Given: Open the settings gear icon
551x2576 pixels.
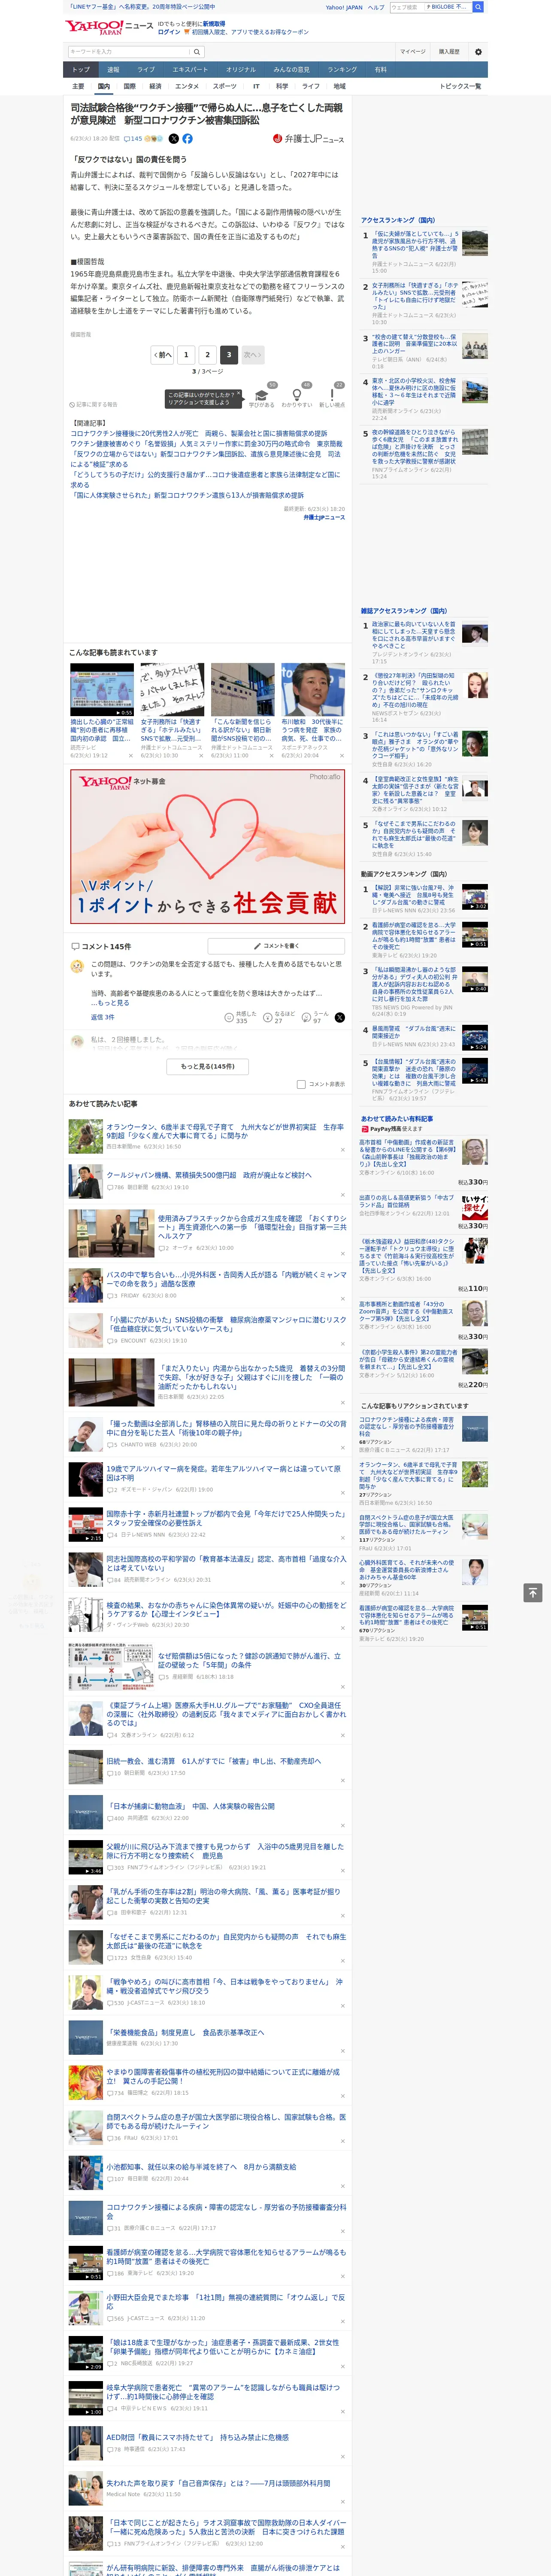Looking at the screenshot, I should coord(477,51).
